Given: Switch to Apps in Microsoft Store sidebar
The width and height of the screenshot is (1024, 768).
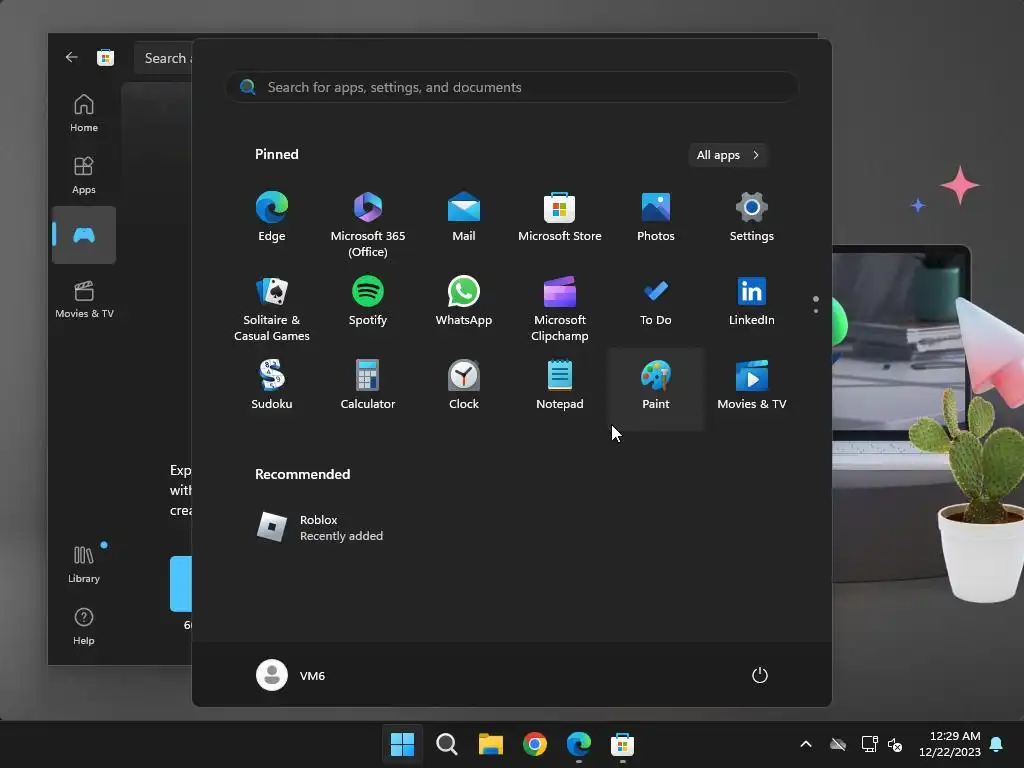Looking at the screenshot, I should coord(84,175).
